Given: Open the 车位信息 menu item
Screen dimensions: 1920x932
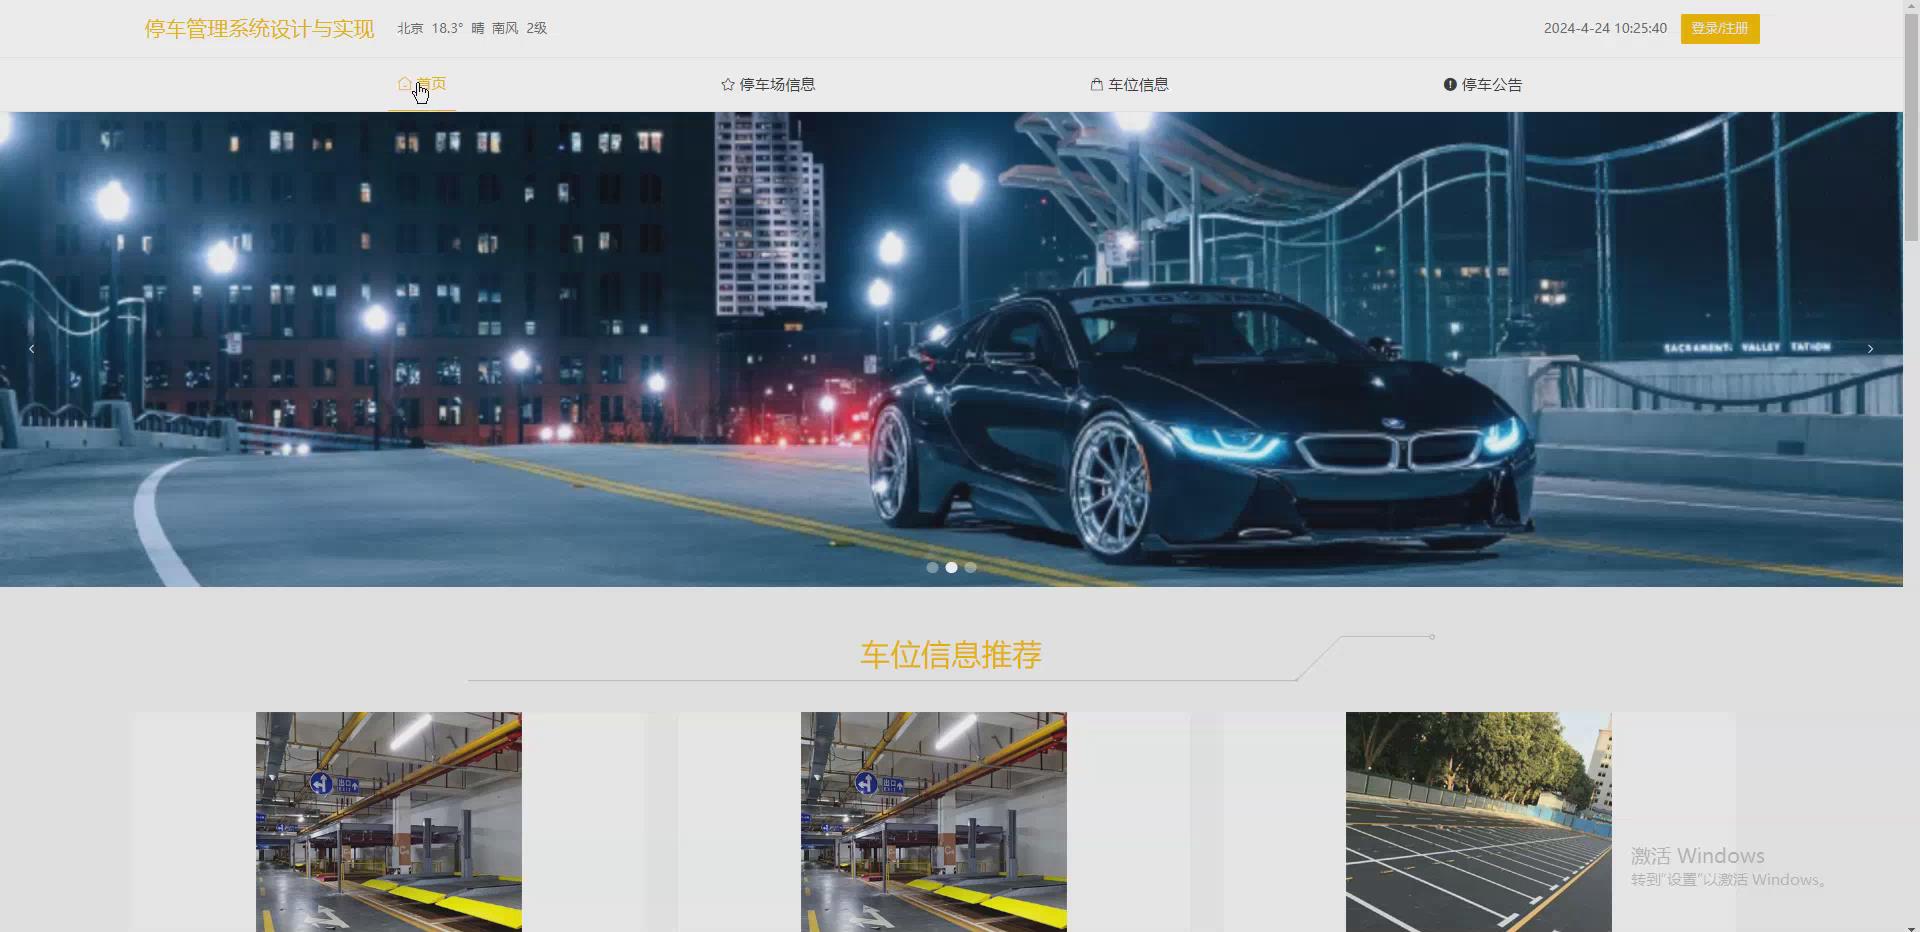Looking at the screenshot, I should 1130,85.
